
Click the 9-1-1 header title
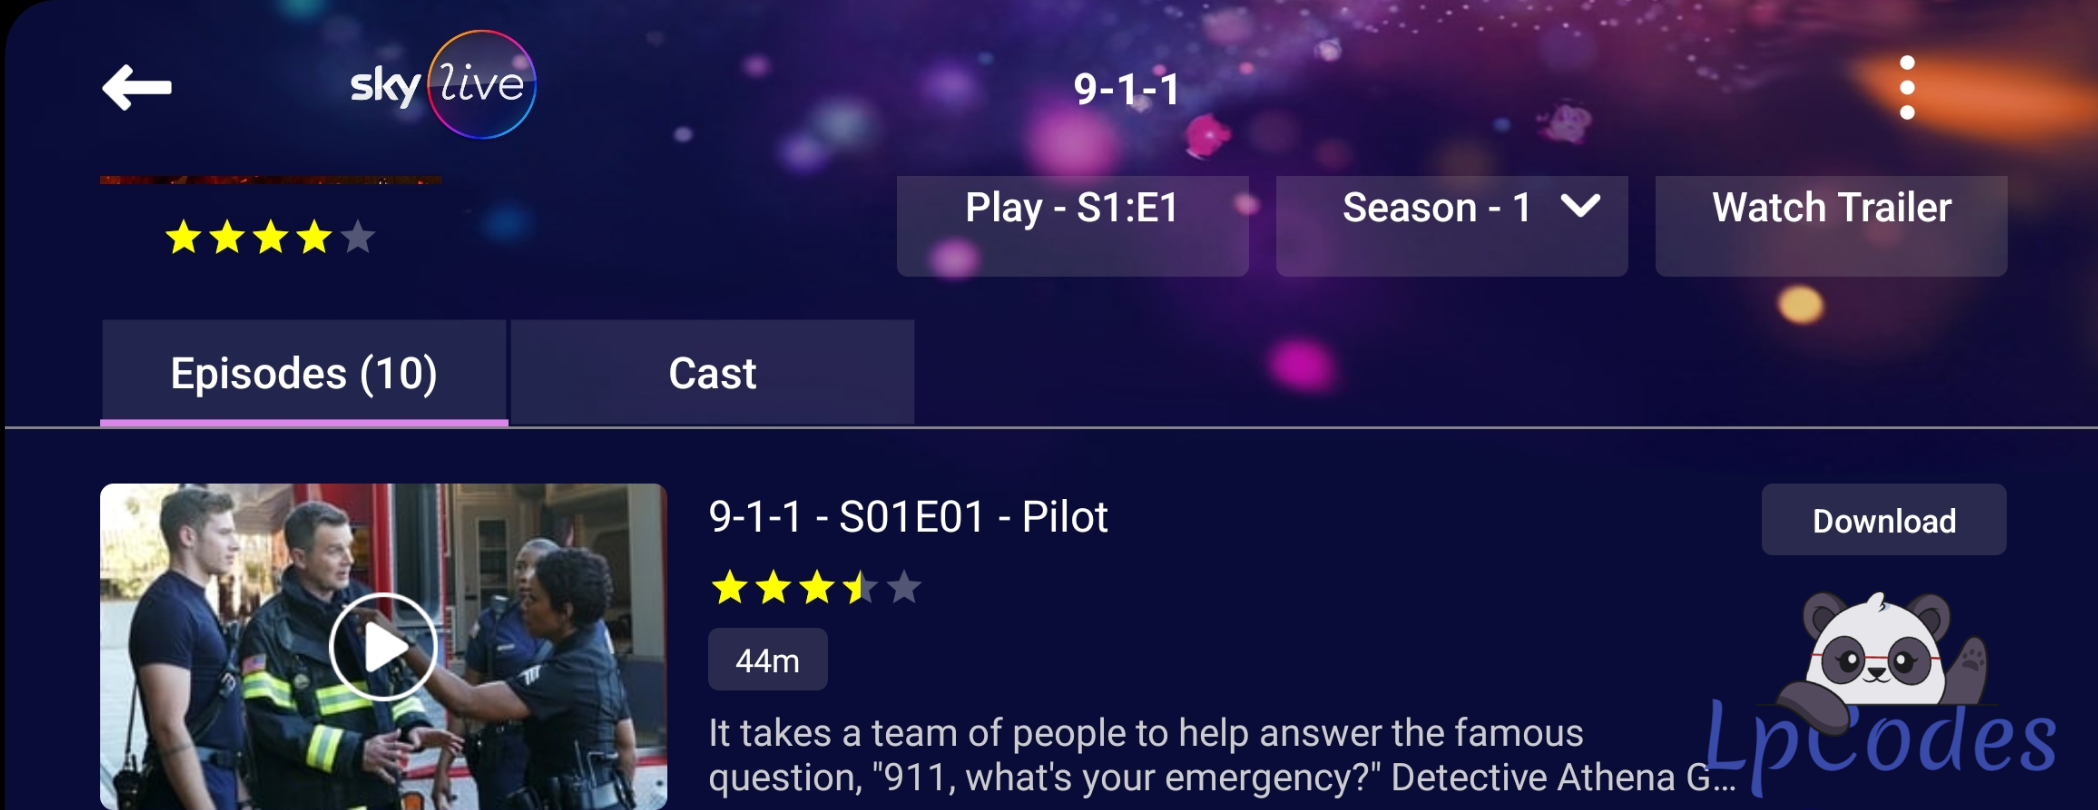pyautogui.click(x=1126, y=89)
